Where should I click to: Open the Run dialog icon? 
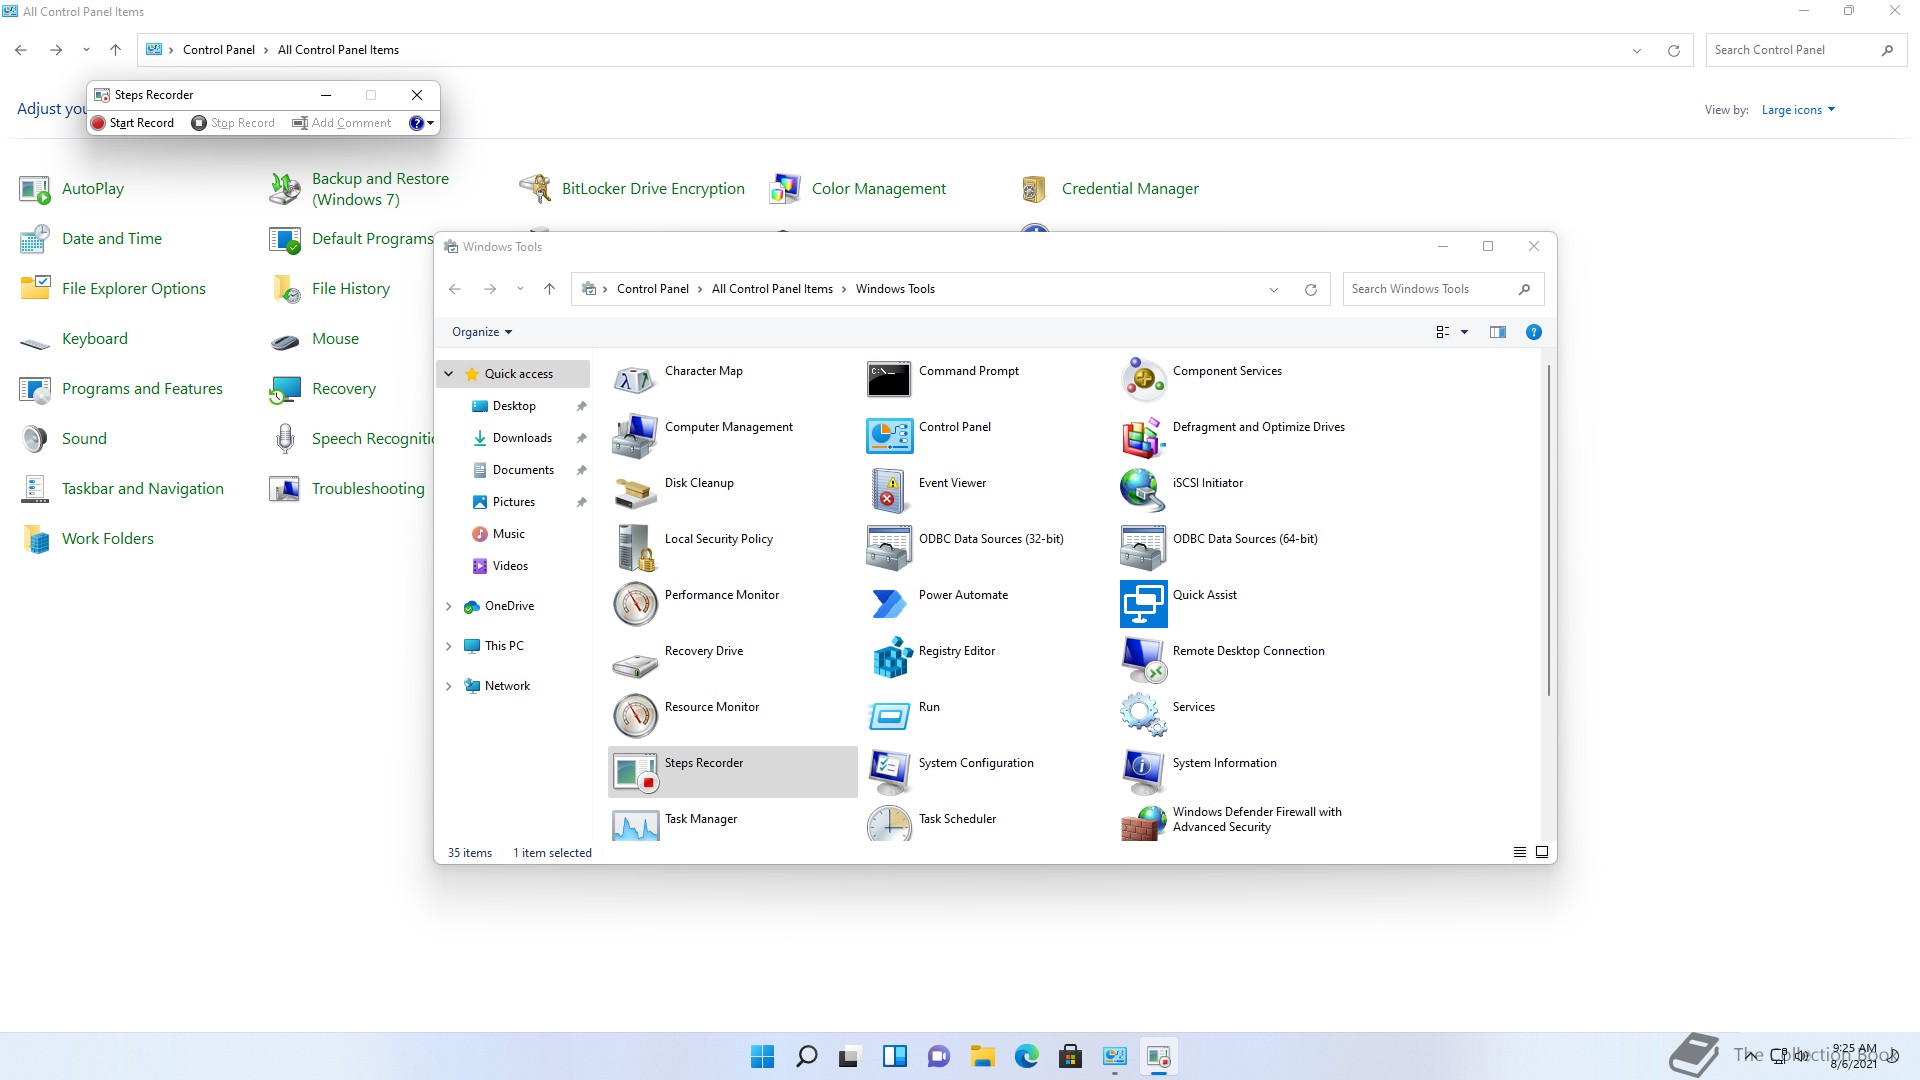[x=889, y=716]
